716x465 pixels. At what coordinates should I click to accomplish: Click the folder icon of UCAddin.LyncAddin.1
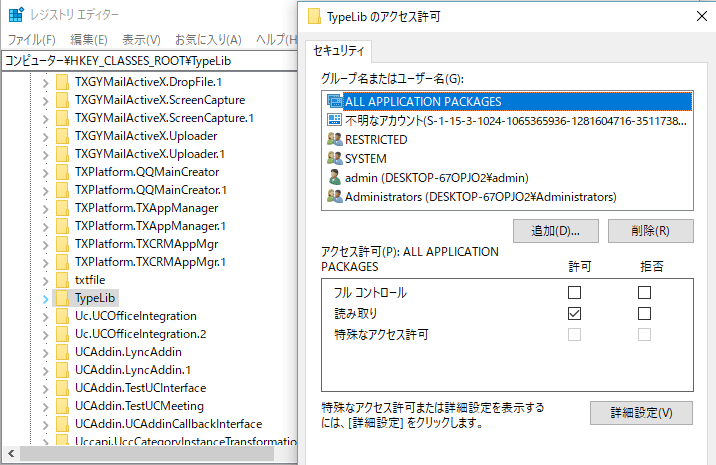click(x=63, y=370)
